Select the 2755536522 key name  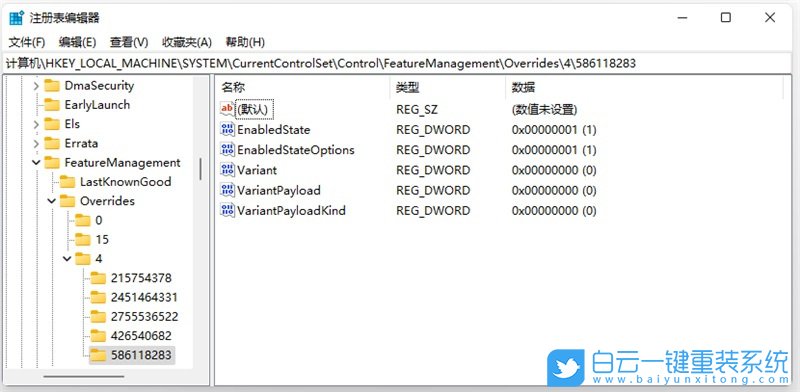click(144, 316)
